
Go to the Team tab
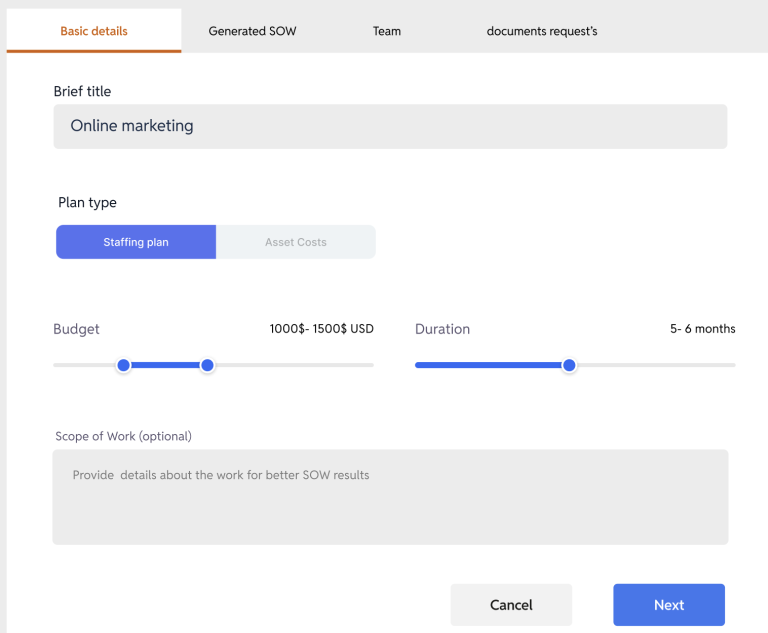click(x=386, y=31)
